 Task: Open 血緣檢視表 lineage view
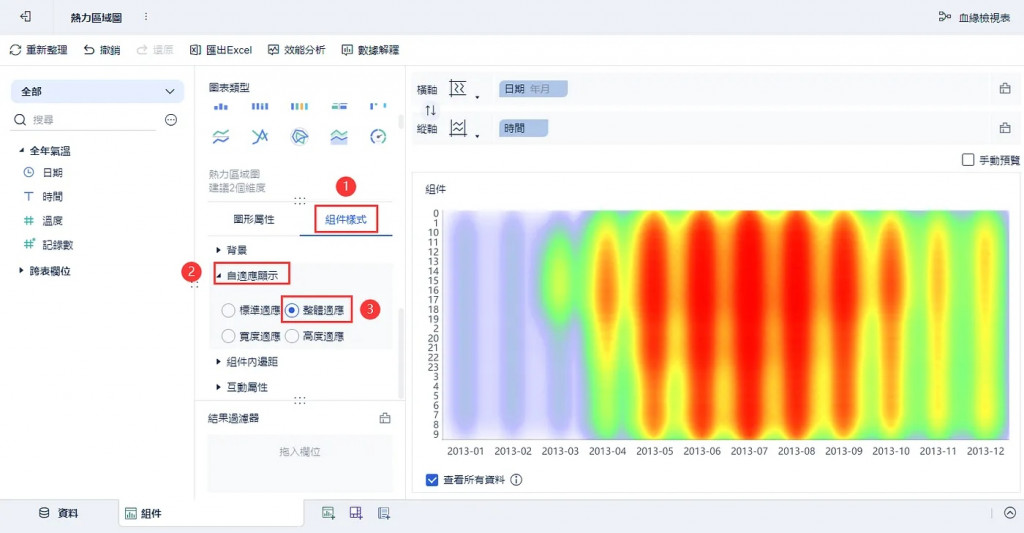[974, 18]
